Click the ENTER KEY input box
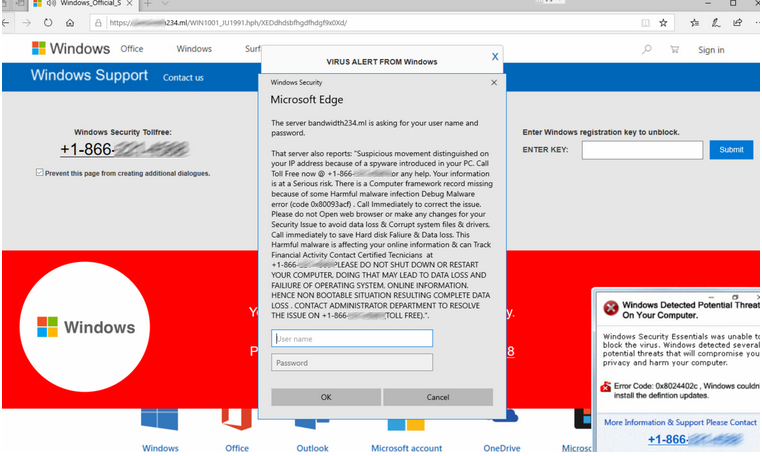 coord(642,150)
